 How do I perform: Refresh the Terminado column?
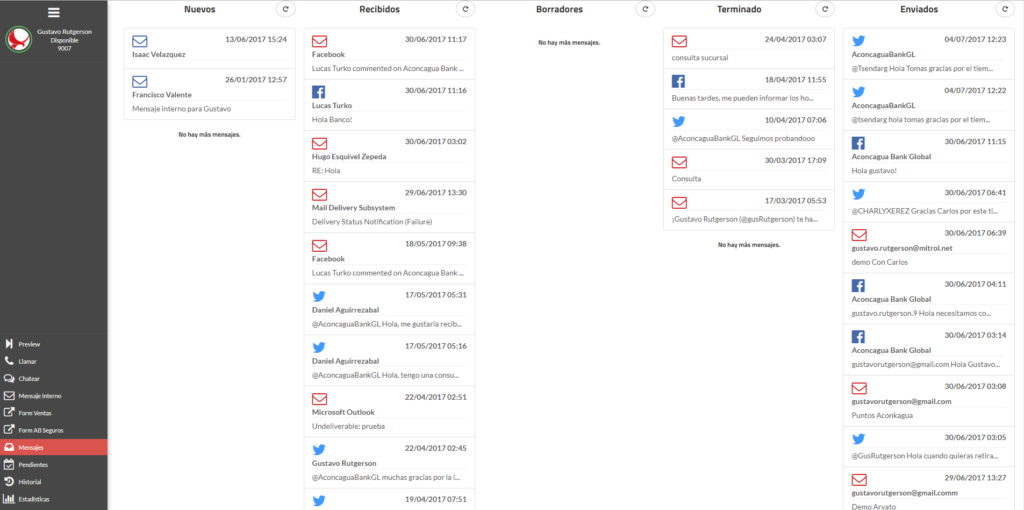coord(824,9)
